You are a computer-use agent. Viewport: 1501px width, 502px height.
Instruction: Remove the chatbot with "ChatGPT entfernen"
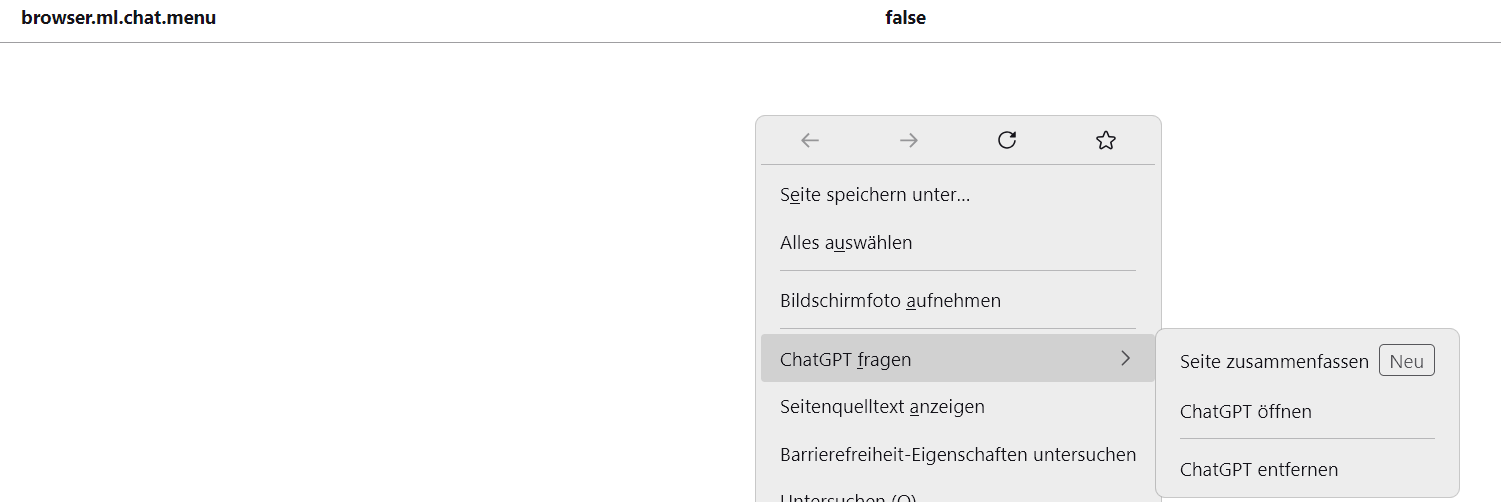tap(1258, 470)
